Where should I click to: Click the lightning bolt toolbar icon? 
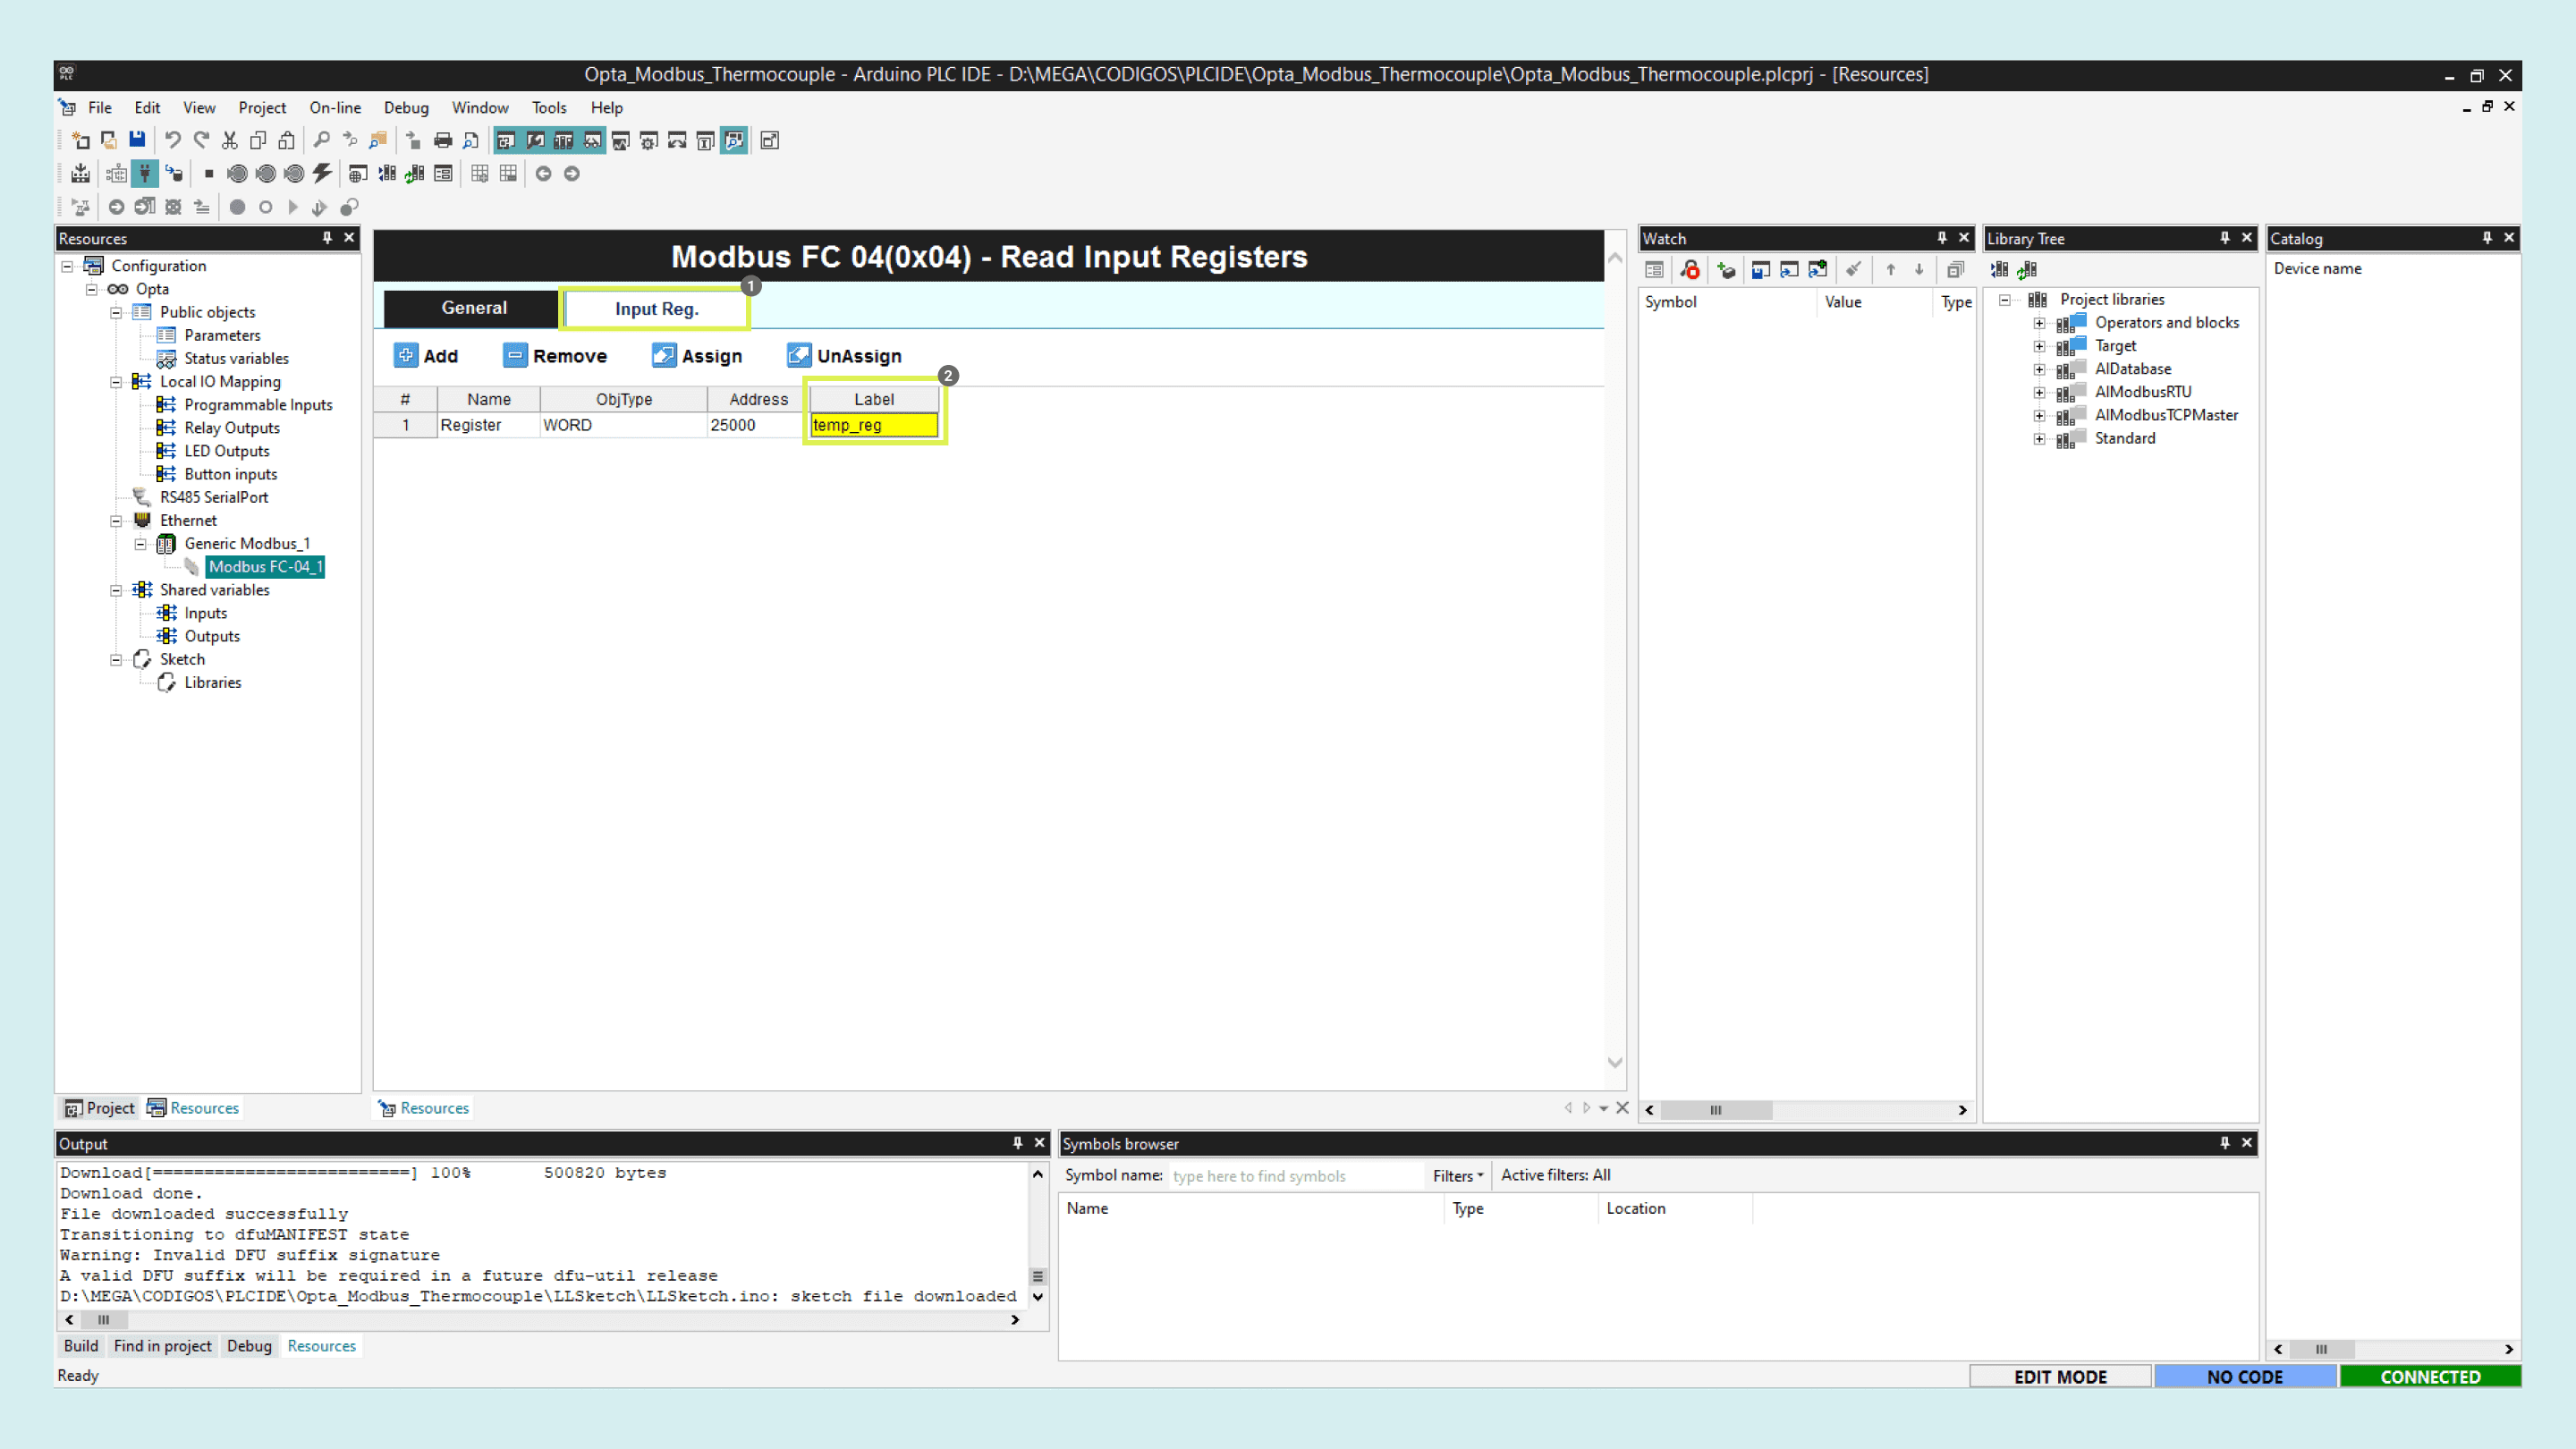pyautogui.click(x=322, y=173)
